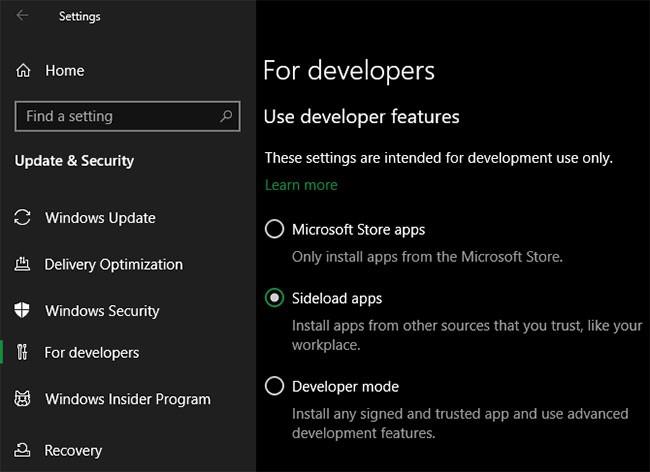Screen dimensions: 650x472
Task: Click the For developers sliders icon
Action: tap(23, 353)
